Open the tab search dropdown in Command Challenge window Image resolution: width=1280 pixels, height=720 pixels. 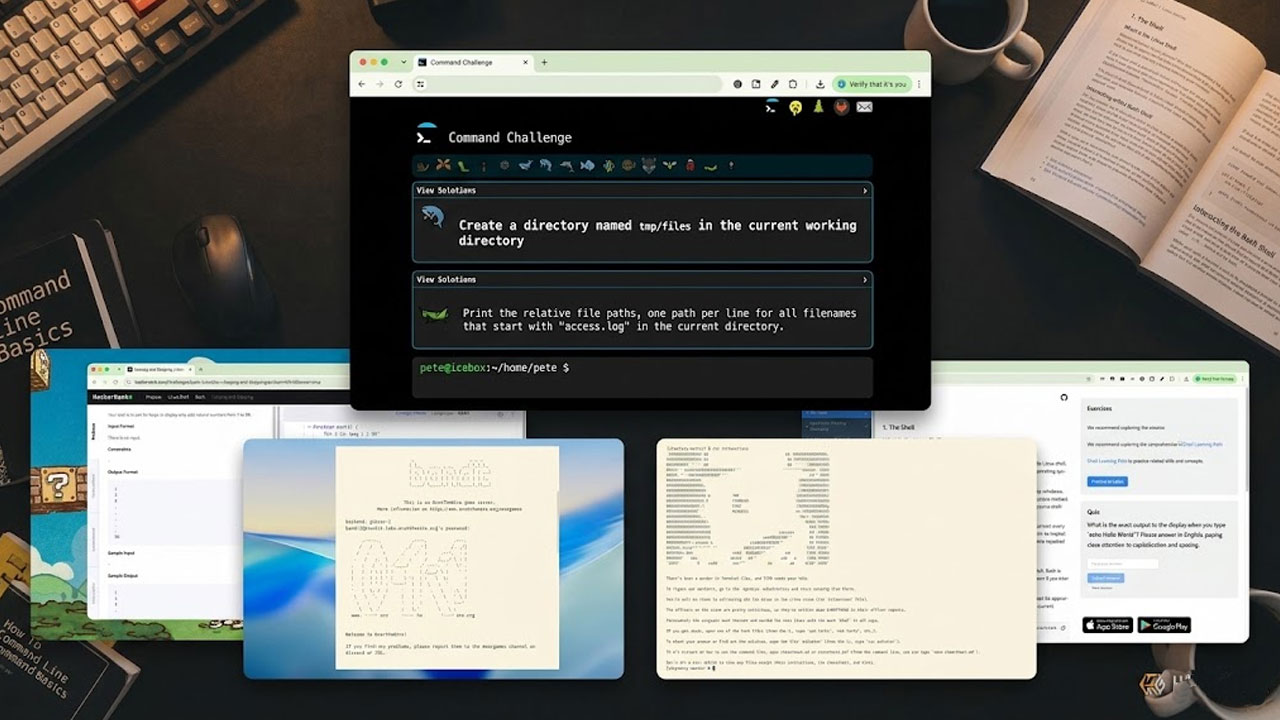click(x=403, y=62)
